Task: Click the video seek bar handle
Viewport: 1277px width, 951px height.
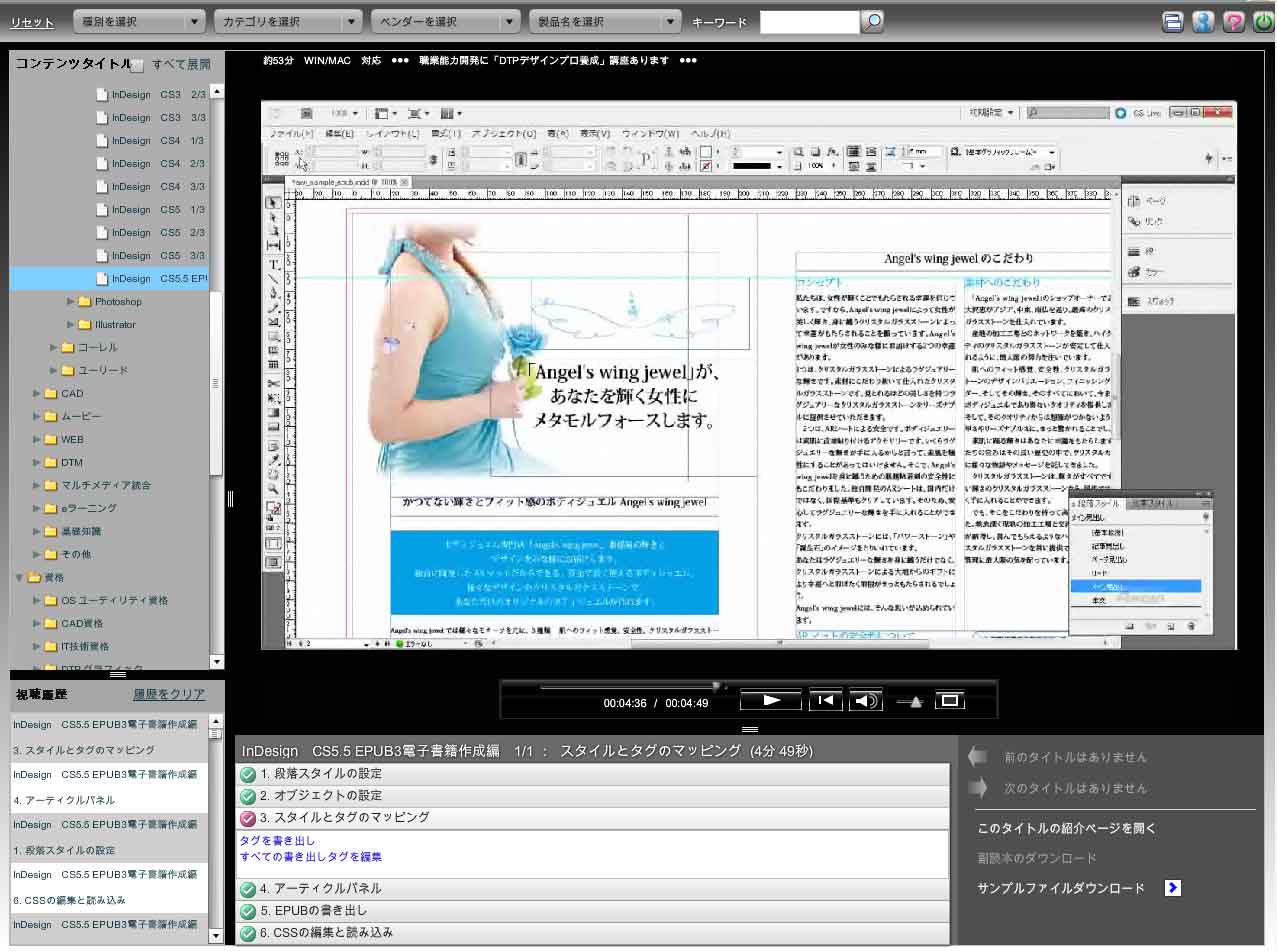Action: tap(716, 686)
